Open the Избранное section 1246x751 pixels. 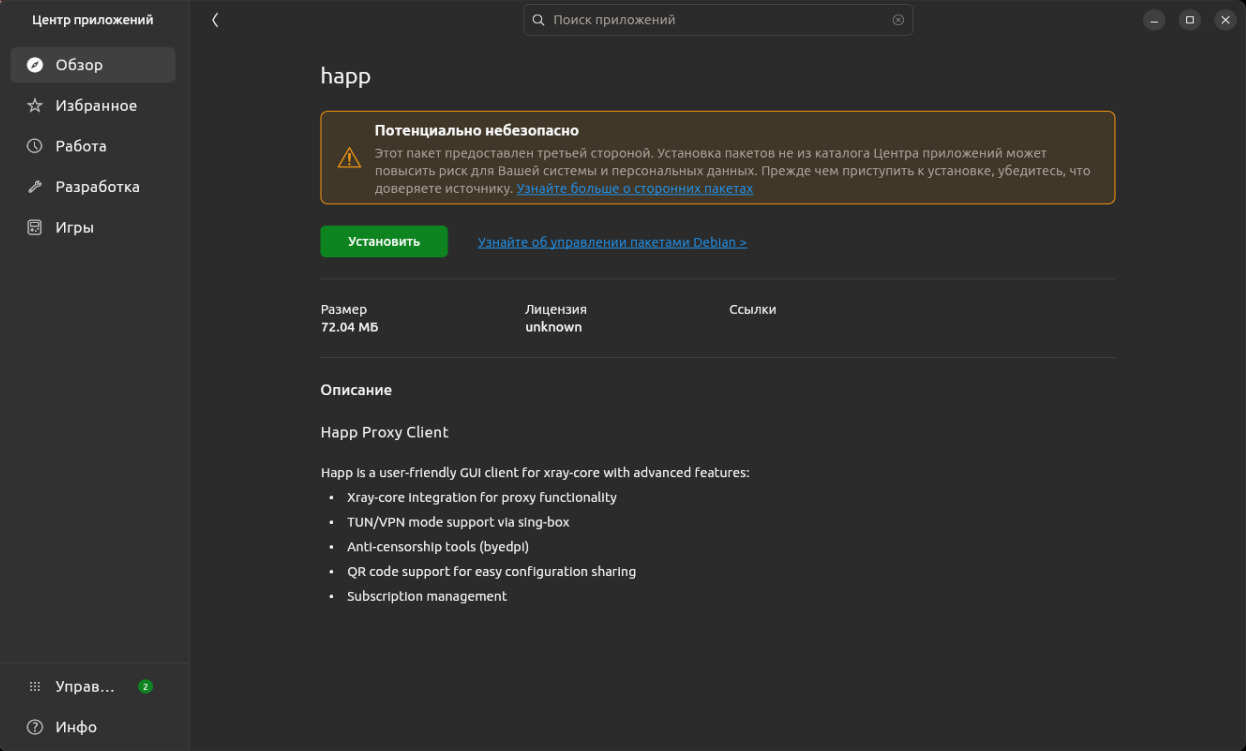point(93,105)
